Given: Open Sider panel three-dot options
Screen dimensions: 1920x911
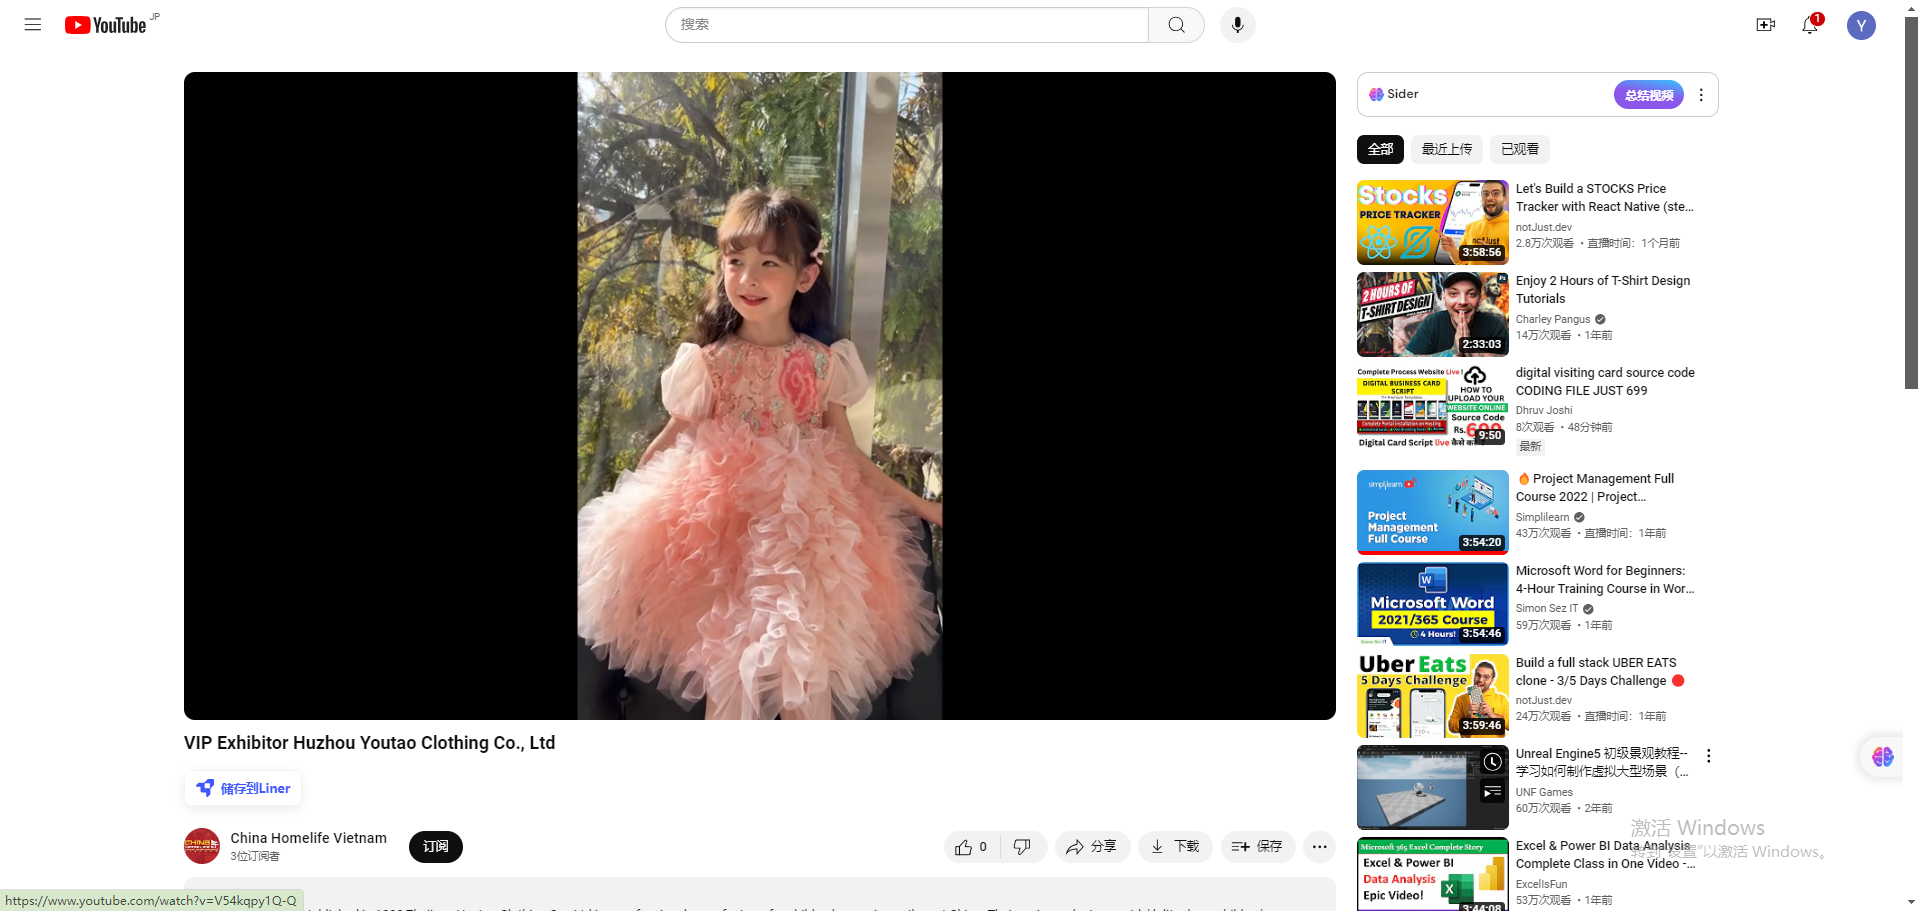Looking at the screenshot, I should pos(1701,95).
